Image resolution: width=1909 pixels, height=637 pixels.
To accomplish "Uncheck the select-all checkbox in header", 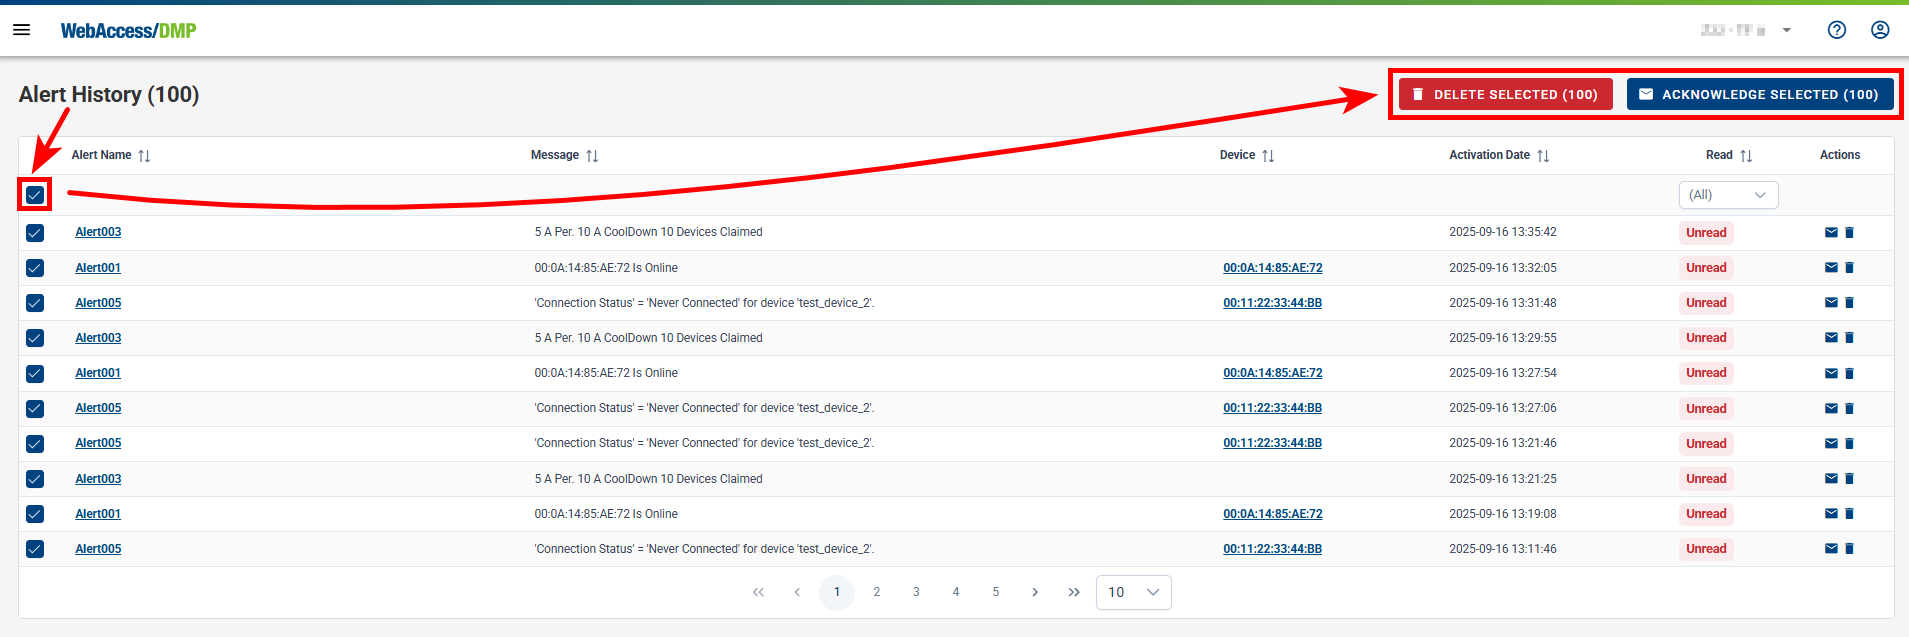I will [x=35, y=195].
